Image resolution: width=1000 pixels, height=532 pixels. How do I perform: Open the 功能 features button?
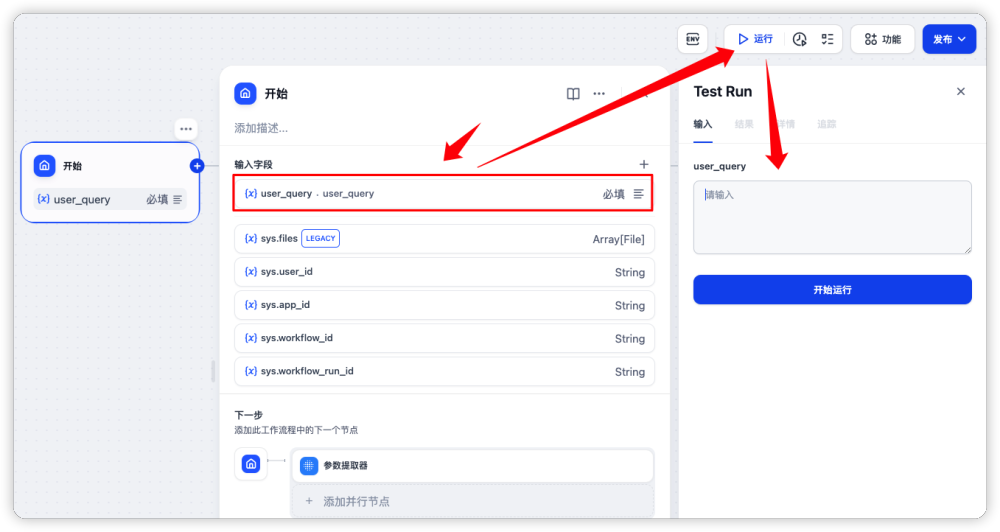882,39
